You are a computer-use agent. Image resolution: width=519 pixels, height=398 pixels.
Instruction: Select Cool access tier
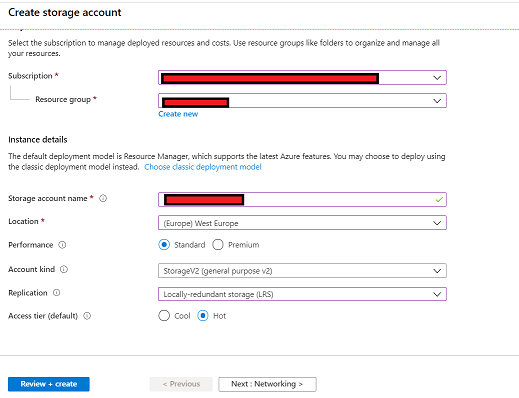(164, 316)
